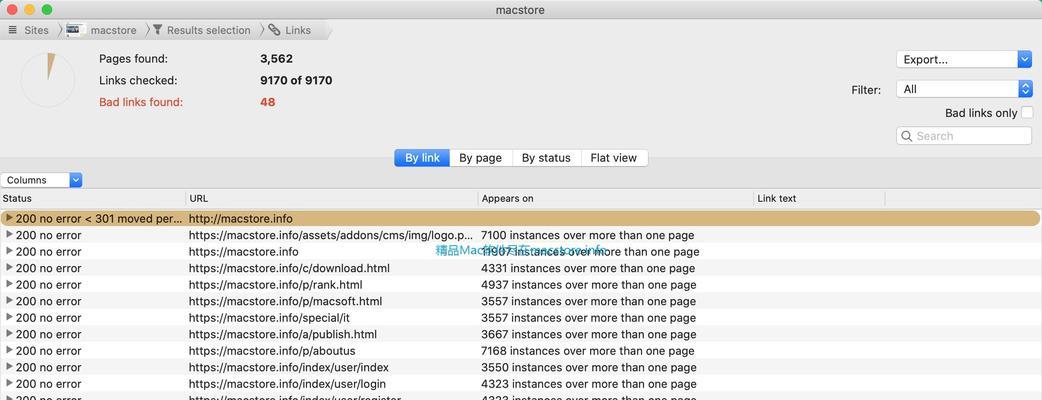Select the URL http://macstore.info
This screenshot has width=1042, height=400.
[x=241, y=219]
